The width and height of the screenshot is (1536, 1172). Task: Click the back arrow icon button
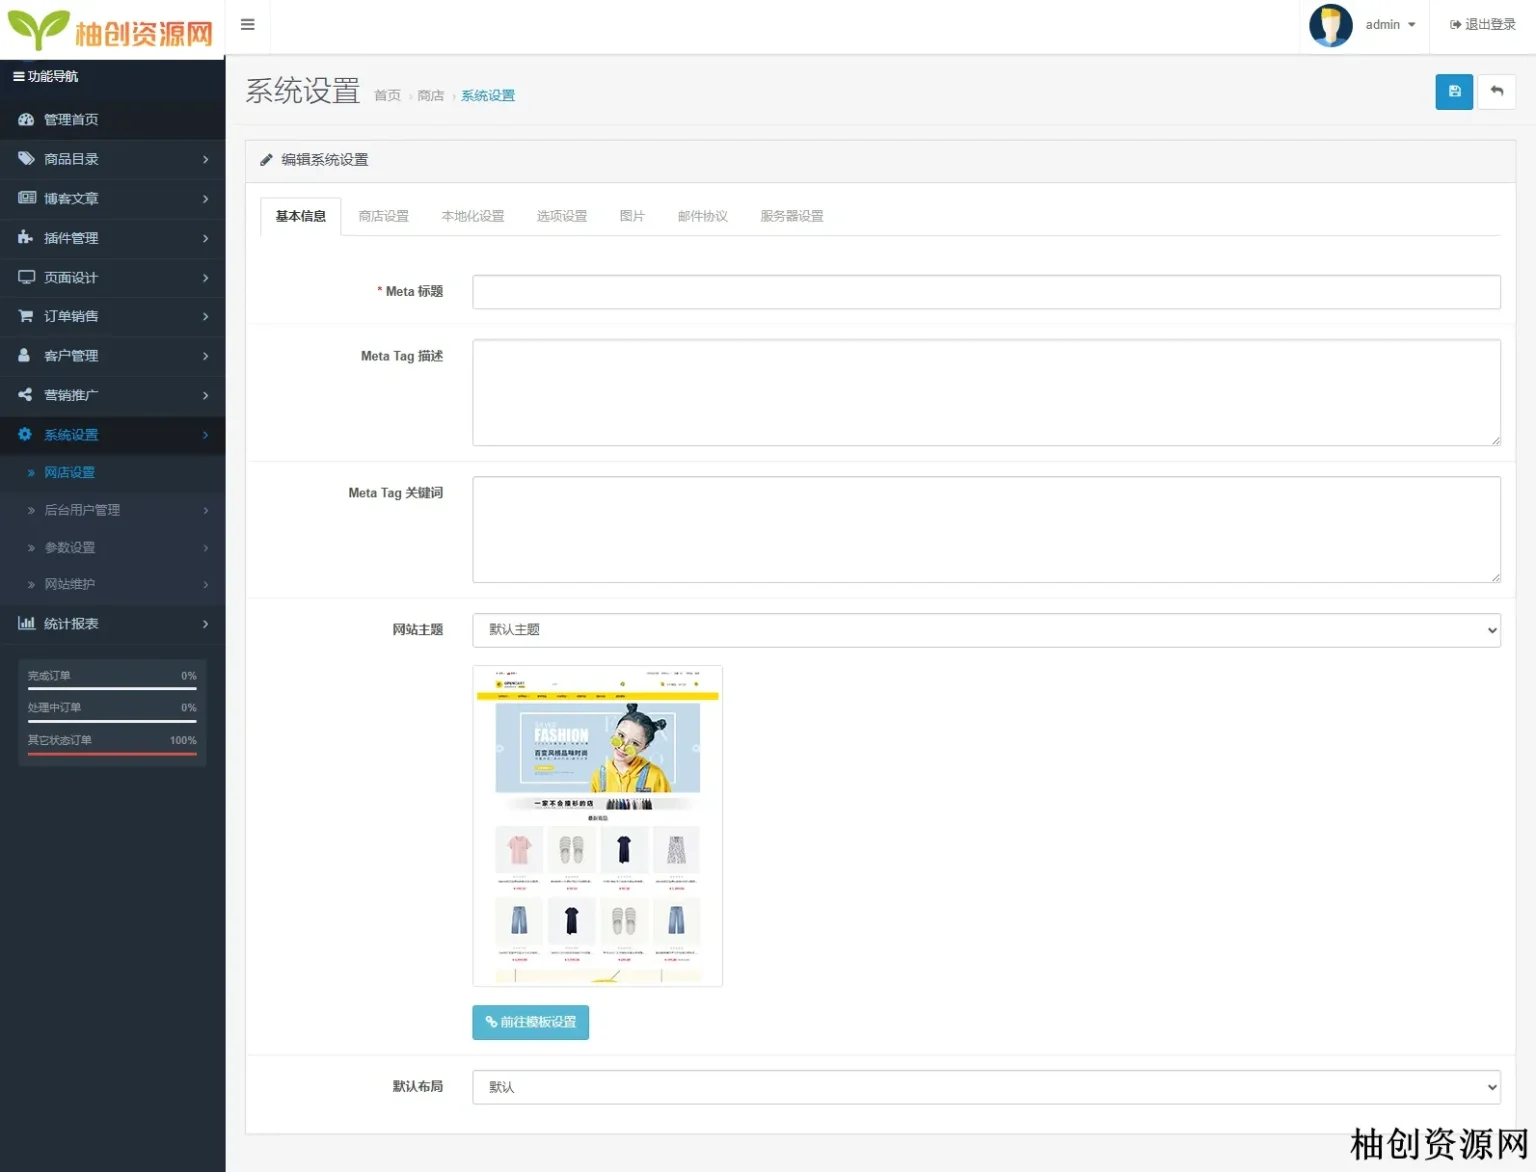(1496, 92)
